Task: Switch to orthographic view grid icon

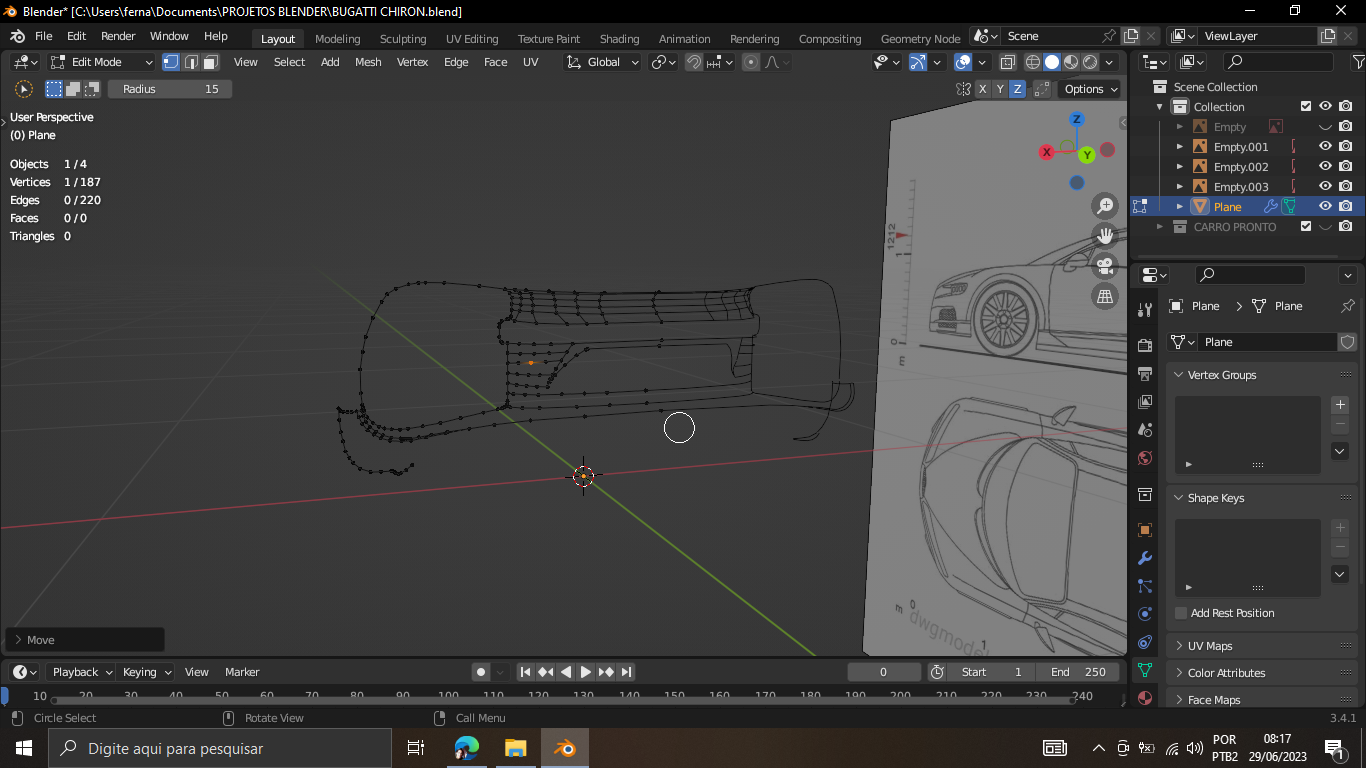Action: tap(1105, 296)
